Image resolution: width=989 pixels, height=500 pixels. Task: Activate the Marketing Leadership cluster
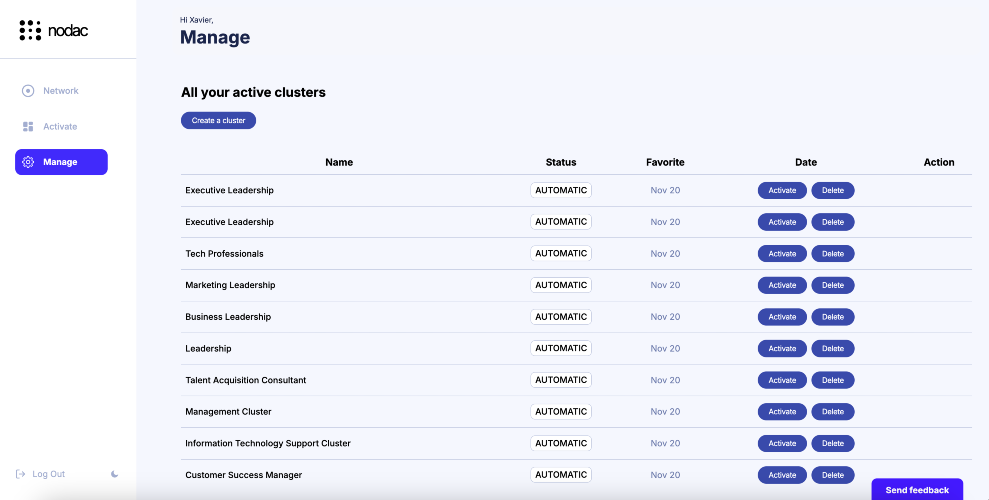782,285
